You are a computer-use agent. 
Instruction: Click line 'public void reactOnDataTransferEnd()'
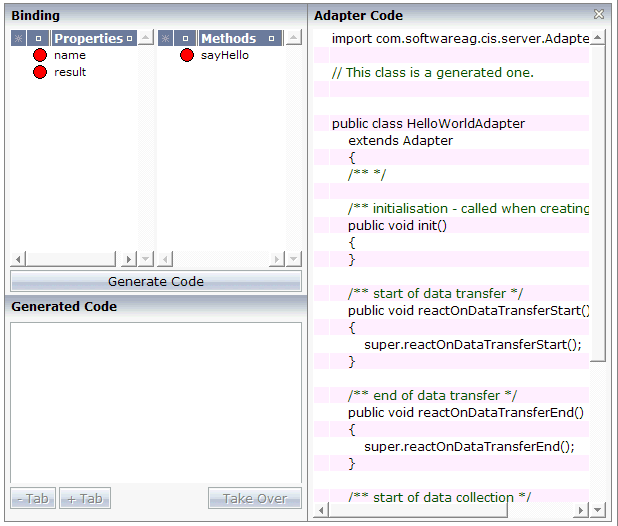[465, 413]
